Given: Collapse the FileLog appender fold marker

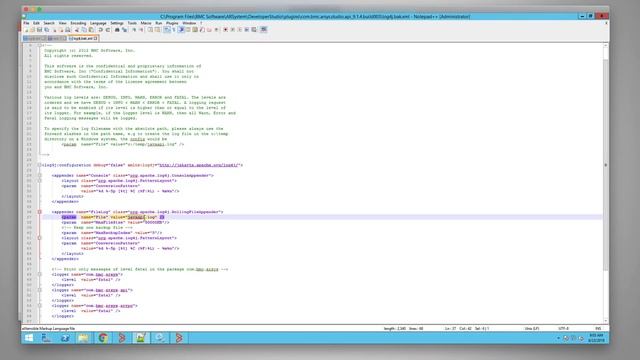Looking at the screenshot, I should pyautogui.click(x=40, y=212).
